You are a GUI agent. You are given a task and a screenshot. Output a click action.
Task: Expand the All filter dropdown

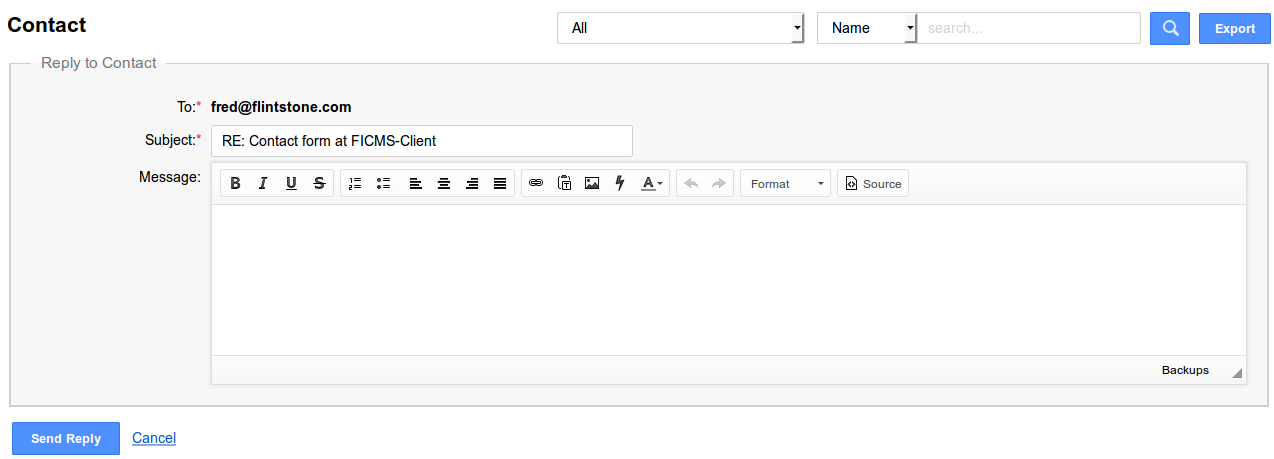pos(680,28)
